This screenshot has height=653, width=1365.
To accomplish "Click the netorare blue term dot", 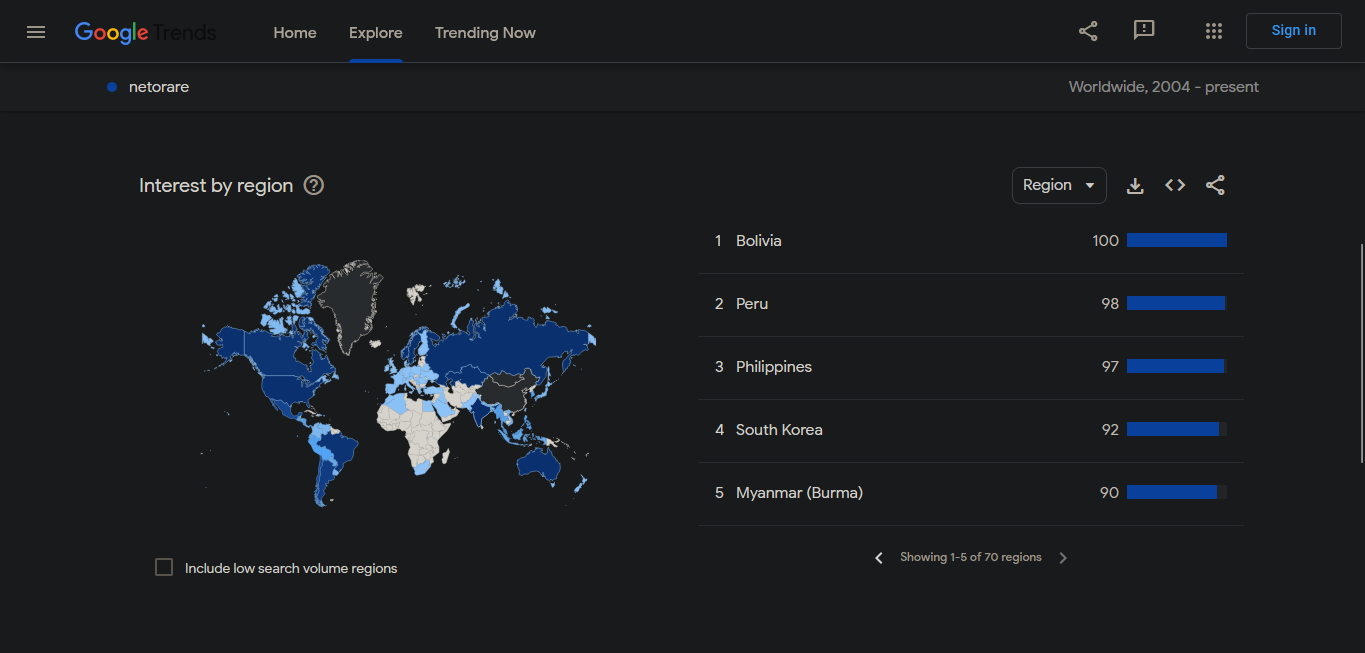I will point(112,87).
